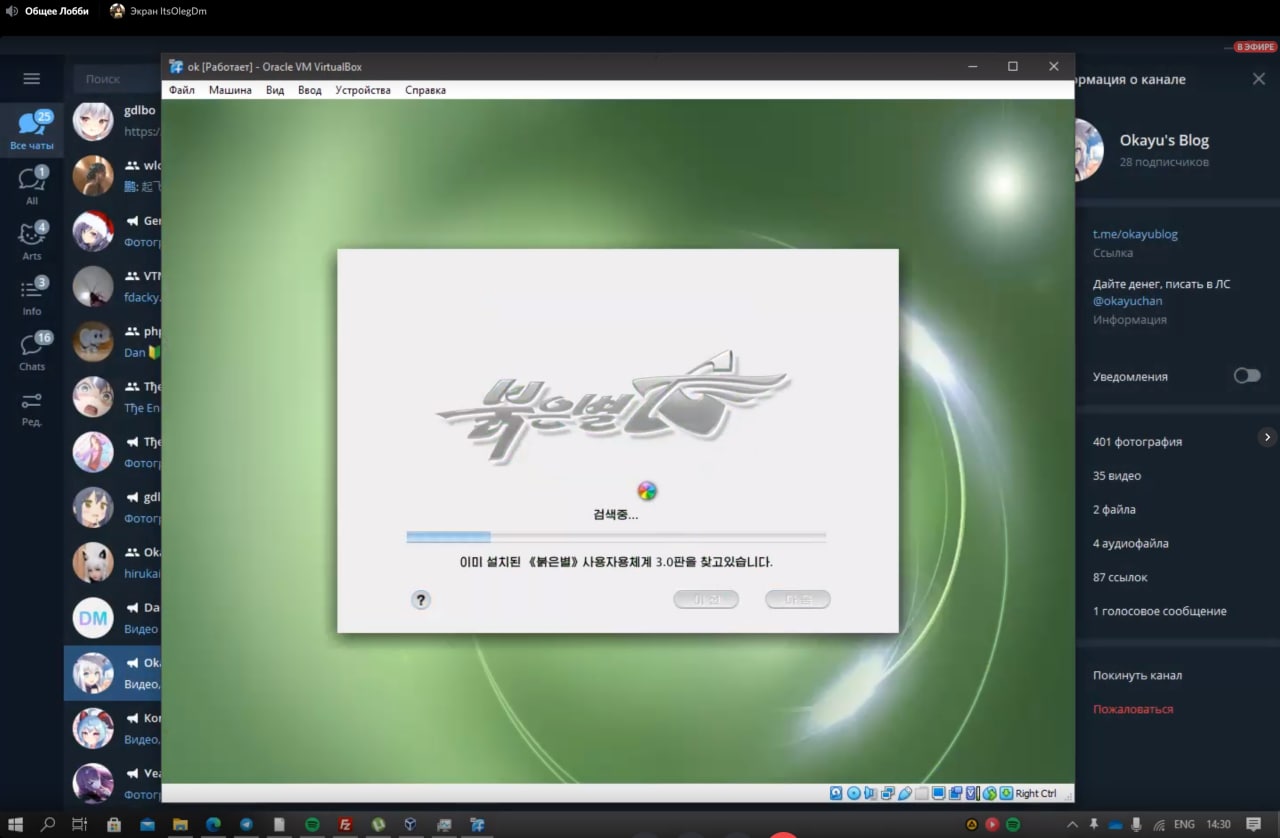
Task: Close the channel info panel
Action: (1258, 79)
